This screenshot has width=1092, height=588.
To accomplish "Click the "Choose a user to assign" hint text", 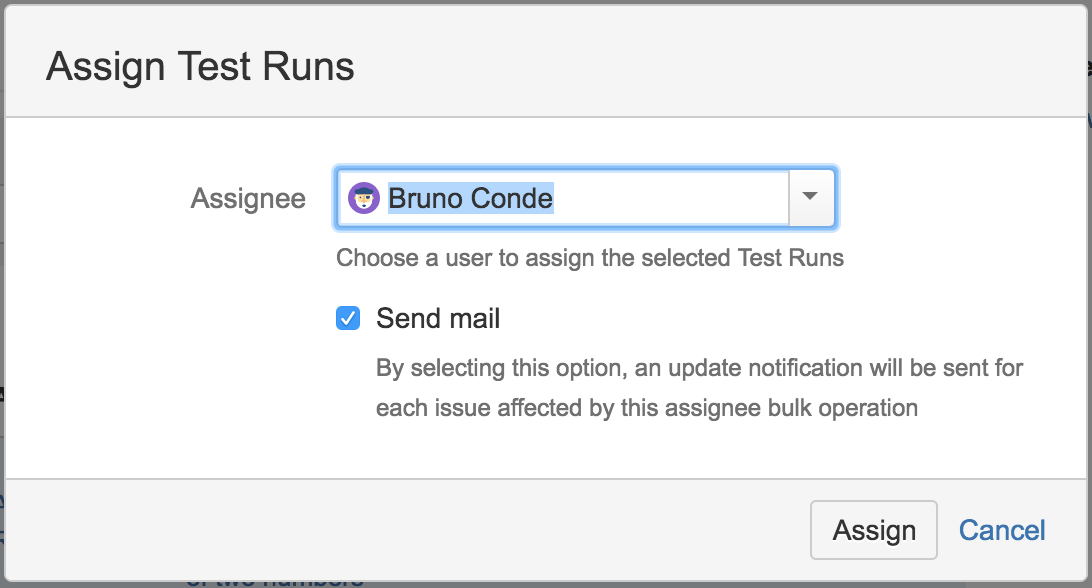I will pos(590,258).
